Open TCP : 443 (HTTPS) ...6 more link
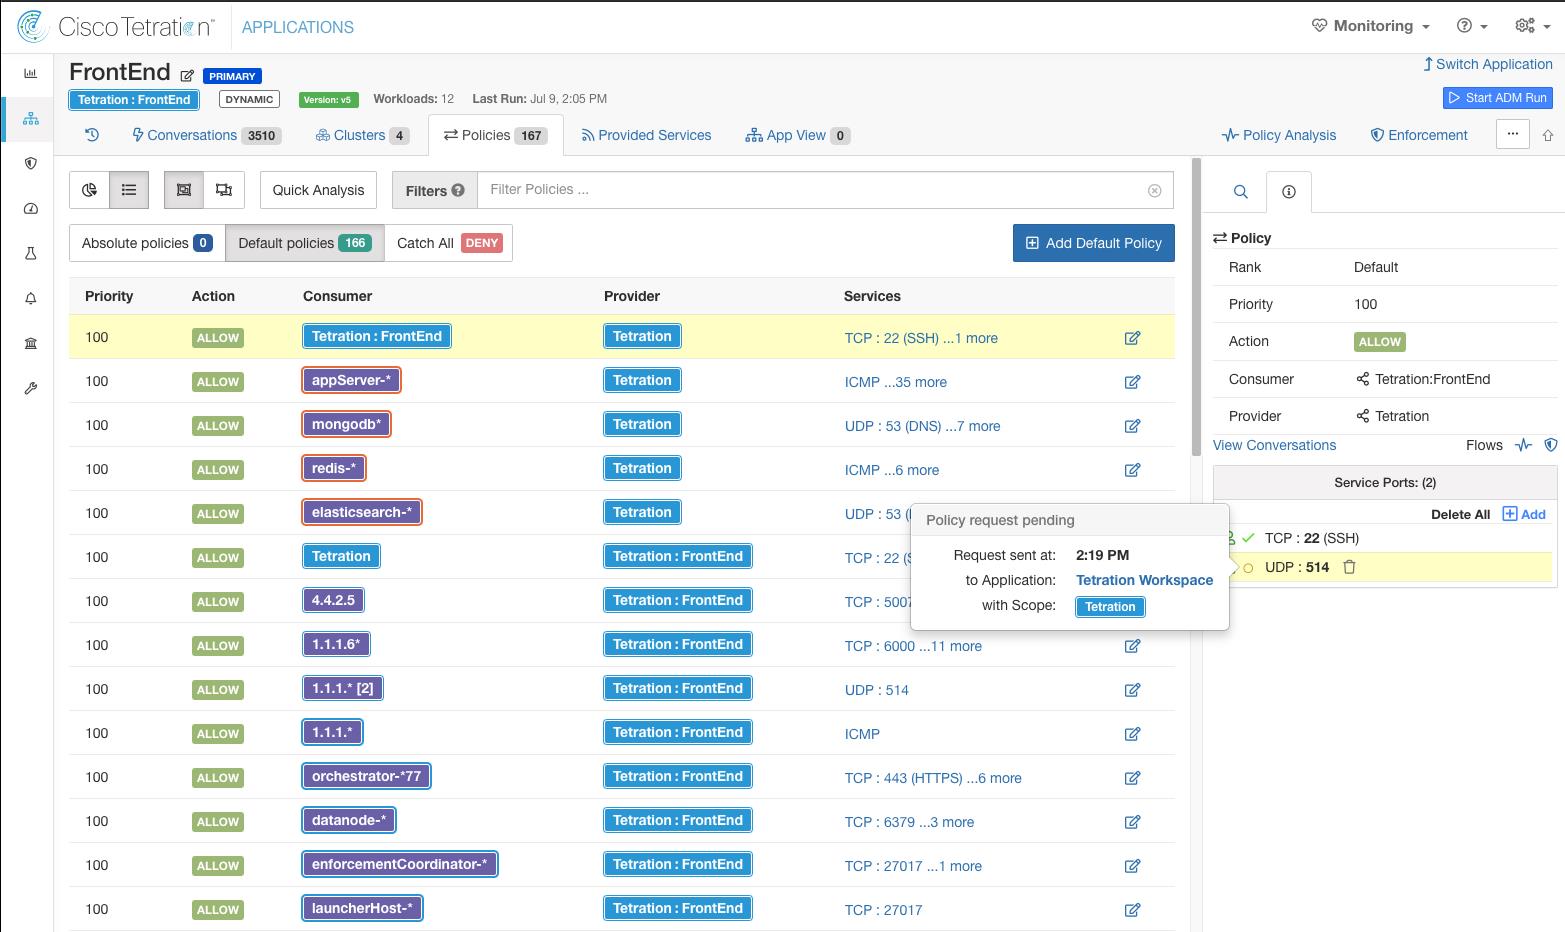Image resolution: width=1565 pixels, height=932 pixels. point(933,778)
